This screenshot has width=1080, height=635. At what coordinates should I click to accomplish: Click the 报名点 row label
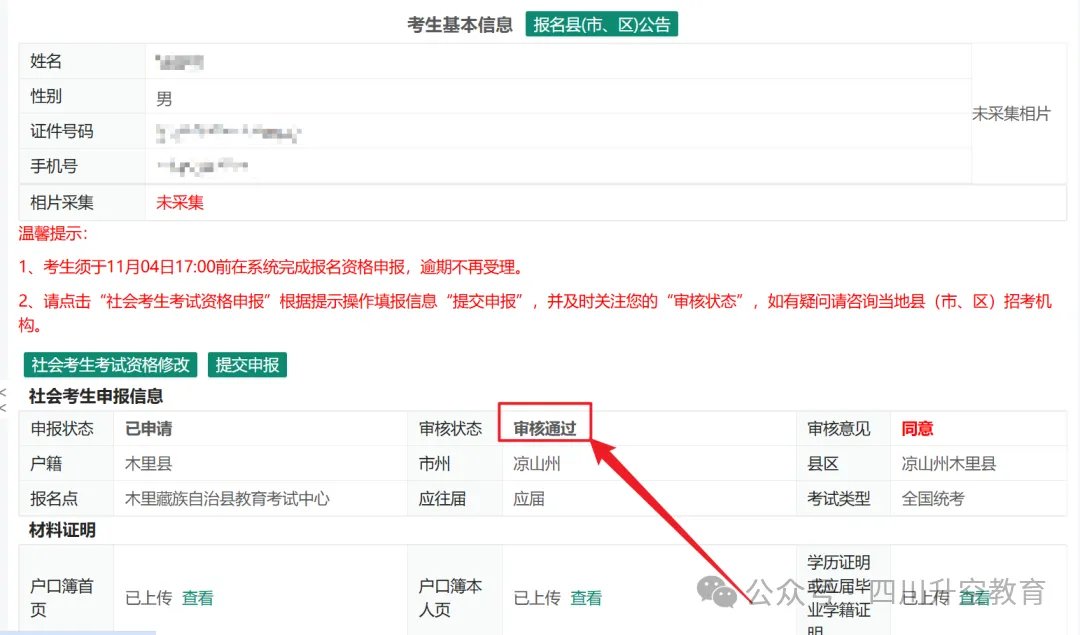click(54, 499)
